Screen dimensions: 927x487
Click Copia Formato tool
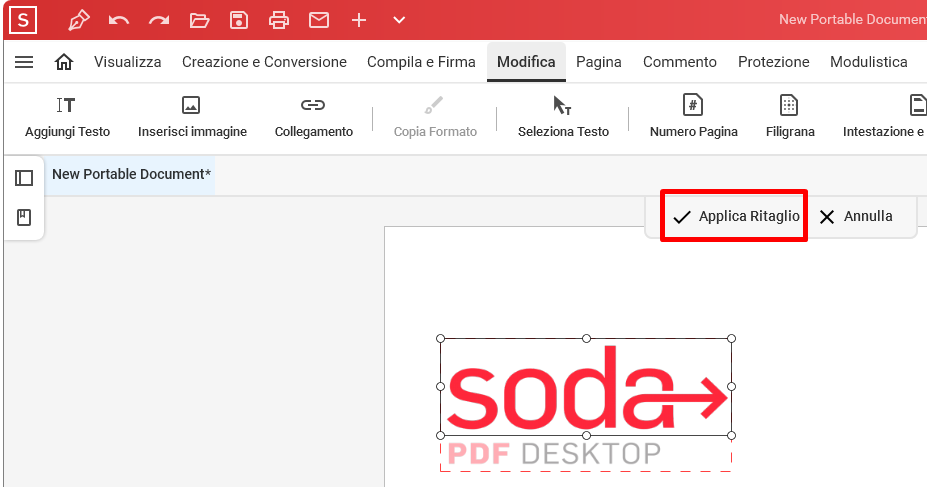coord(435,118)
